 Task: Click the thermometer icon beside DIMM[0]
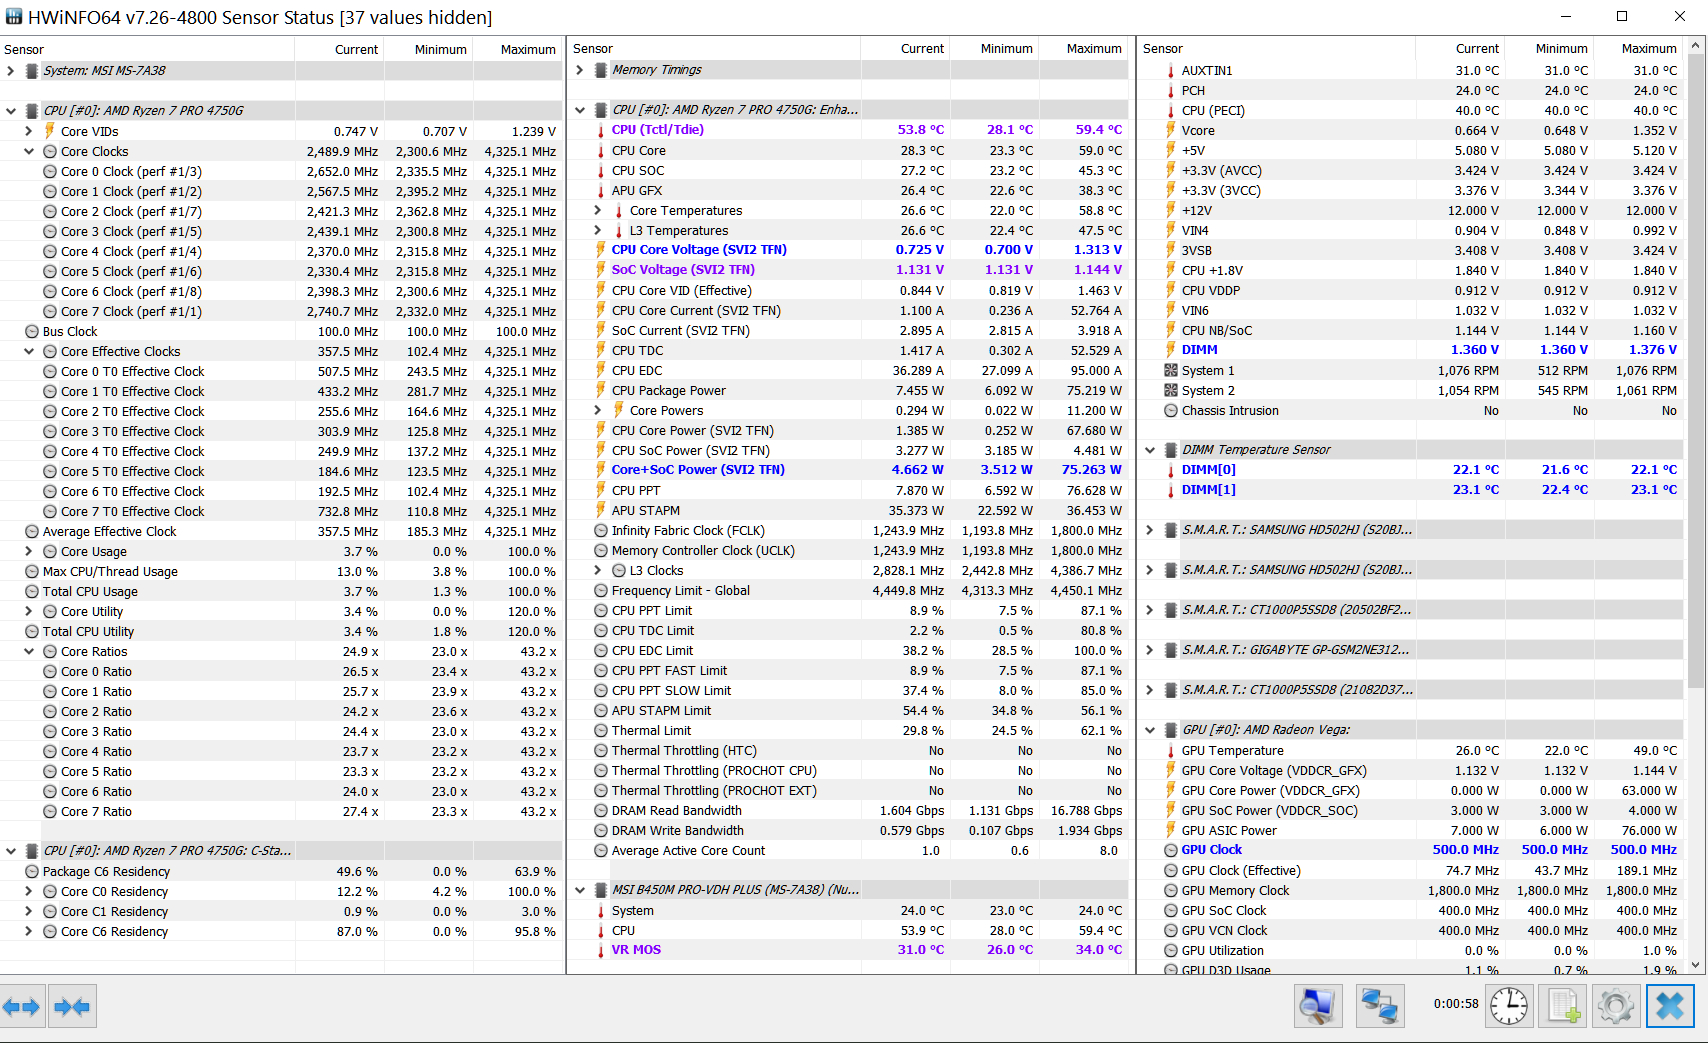tap(1170, 470)
